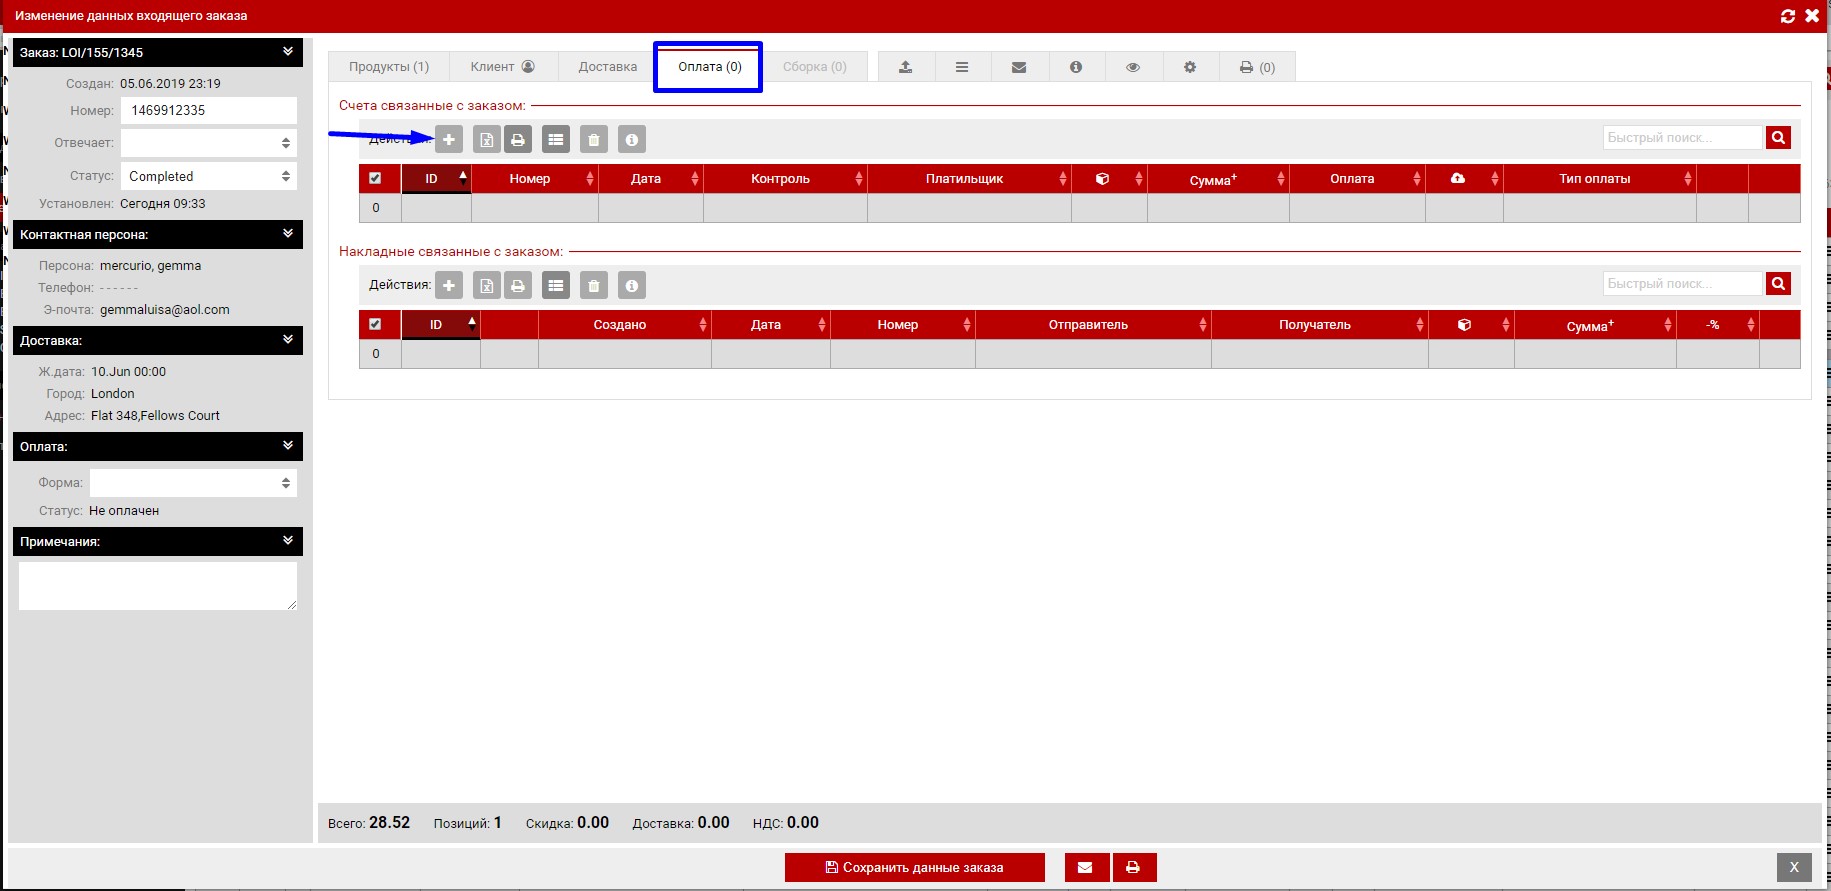Toggle select-all checkbox in waybills table
Screen dimensions: 1831x891
[375, 325]
